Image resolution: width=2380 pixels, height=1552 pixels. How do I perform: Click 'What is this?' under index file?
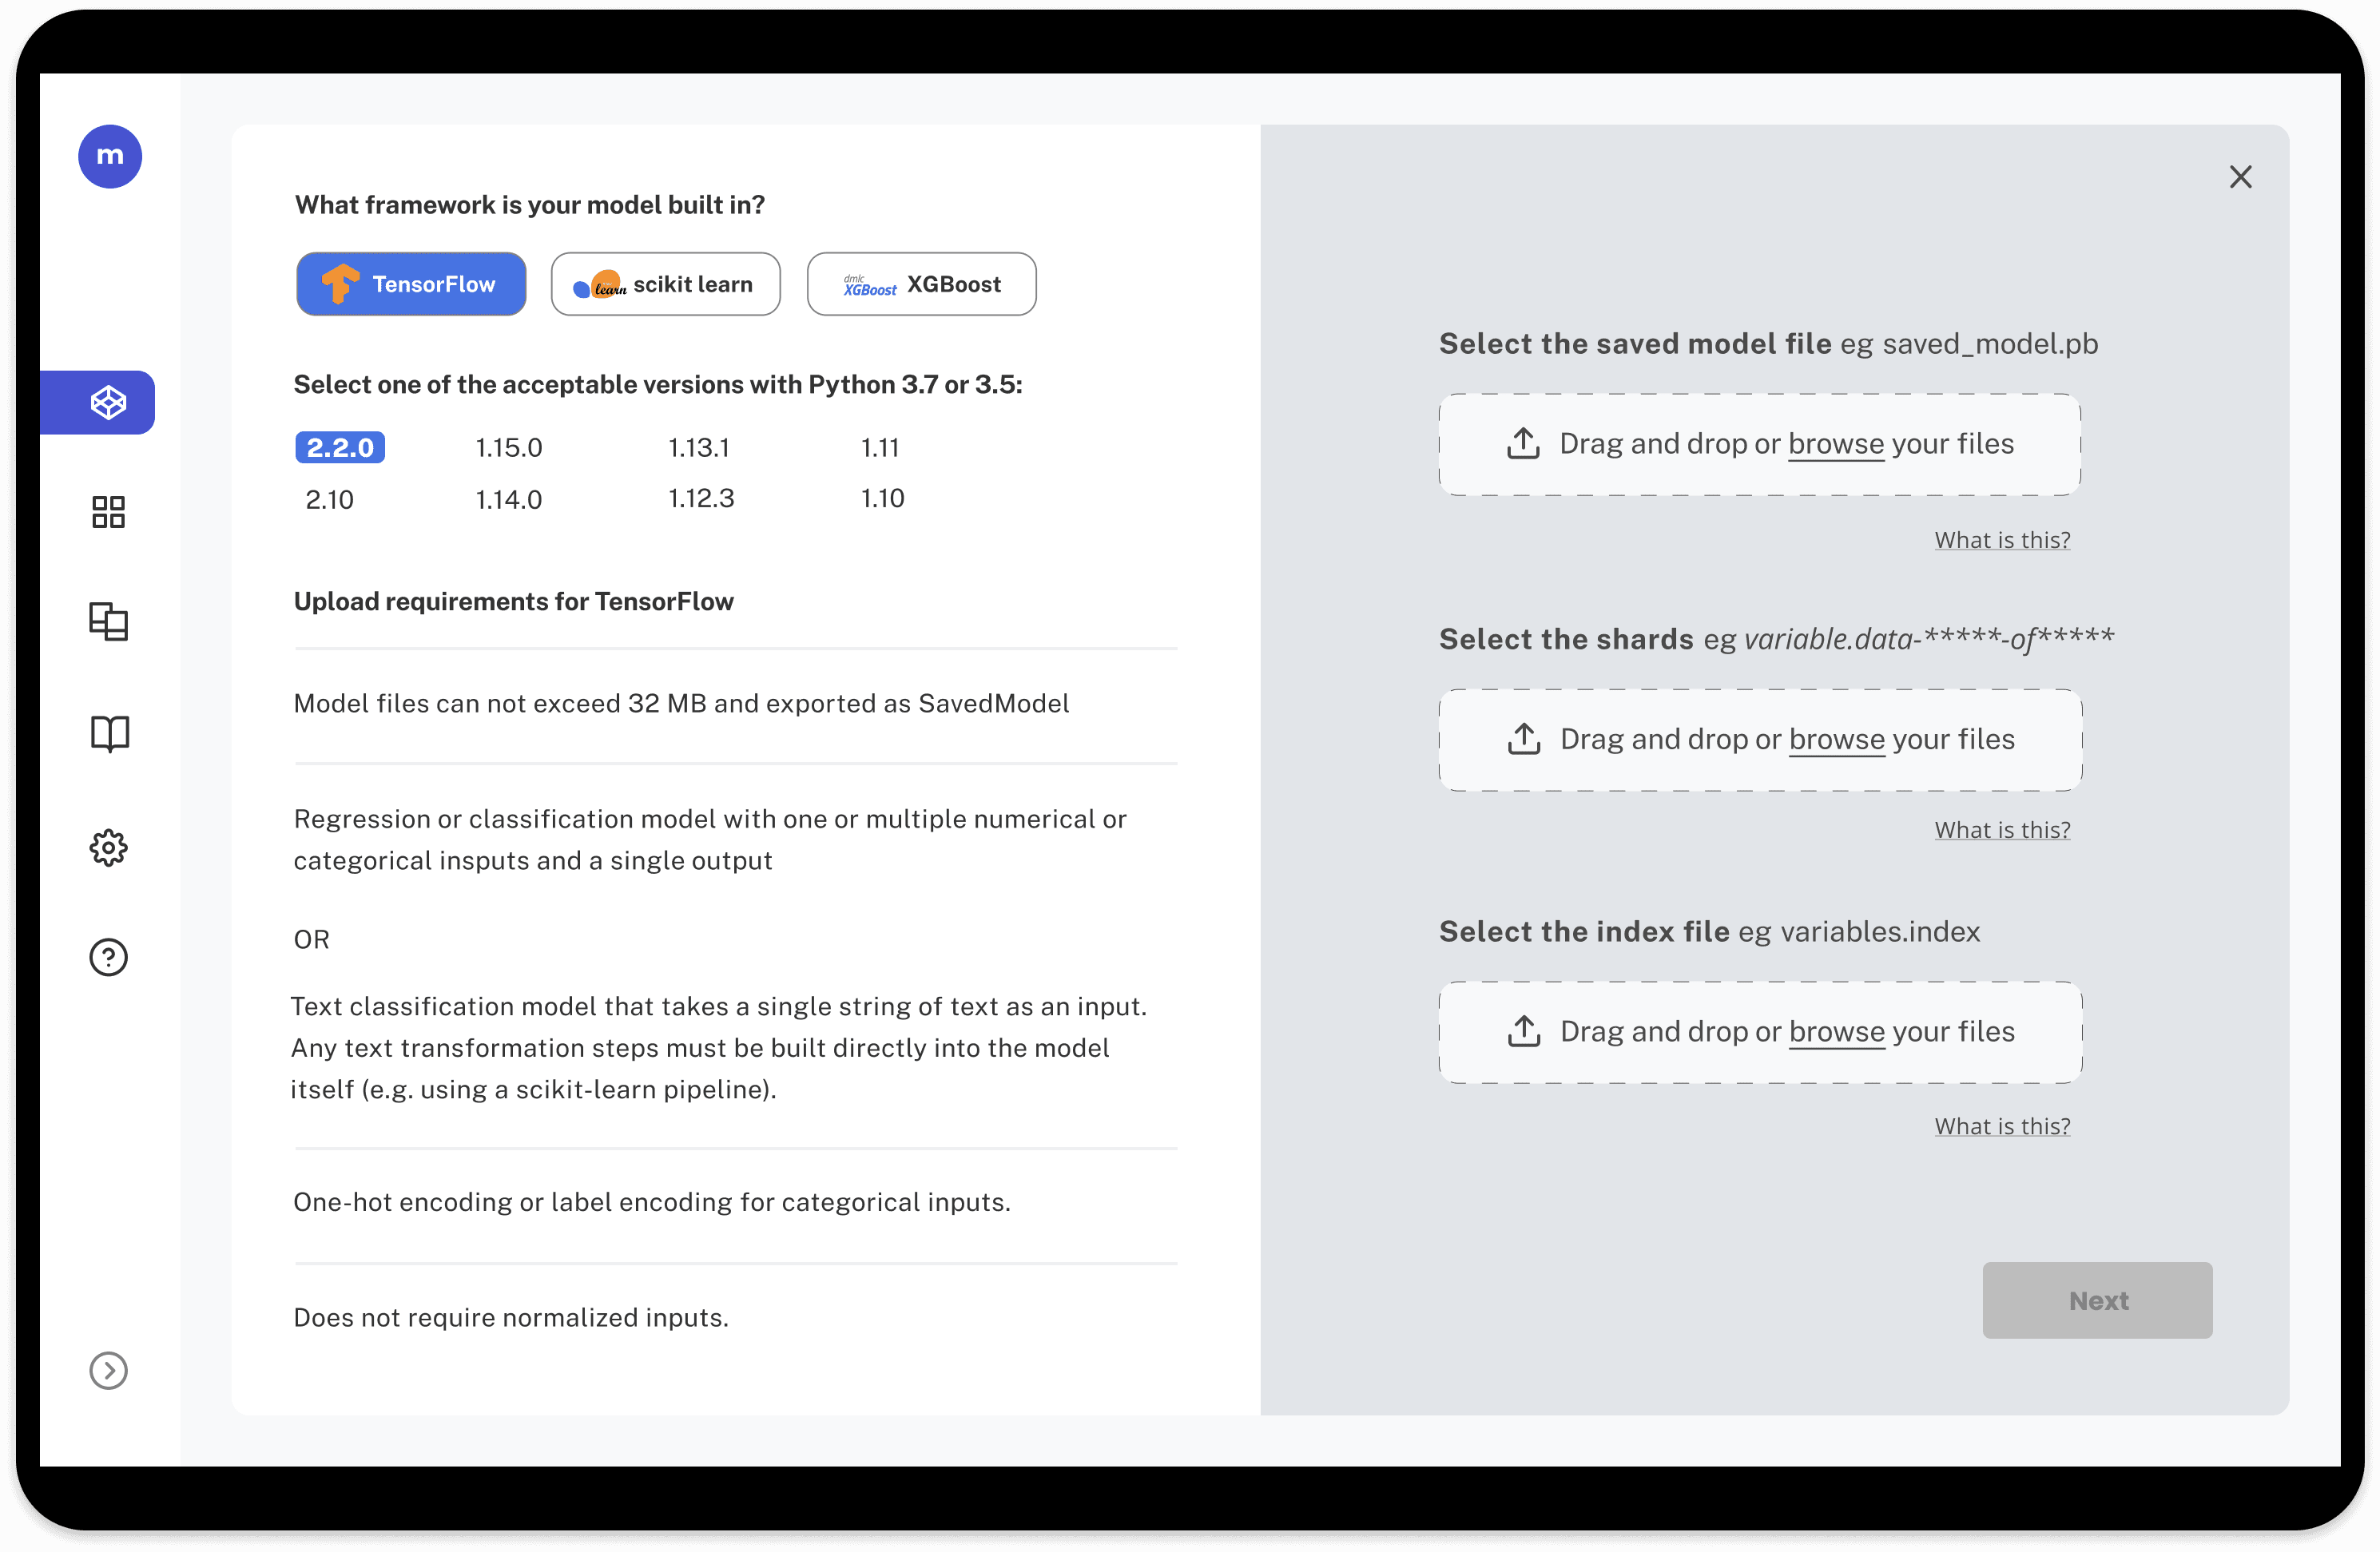2002,1126
